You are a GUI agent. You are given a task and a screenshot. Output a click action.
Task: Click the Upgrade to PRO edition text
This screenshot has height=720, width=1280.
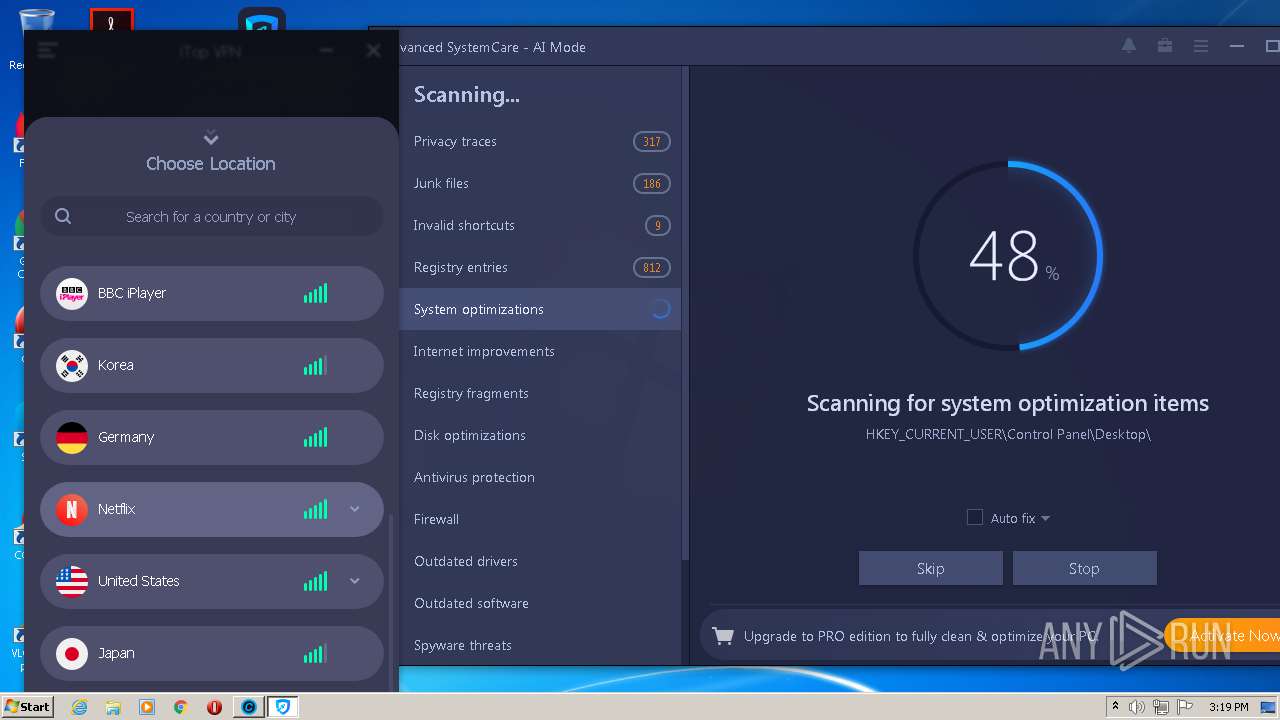tap(920, 636)
